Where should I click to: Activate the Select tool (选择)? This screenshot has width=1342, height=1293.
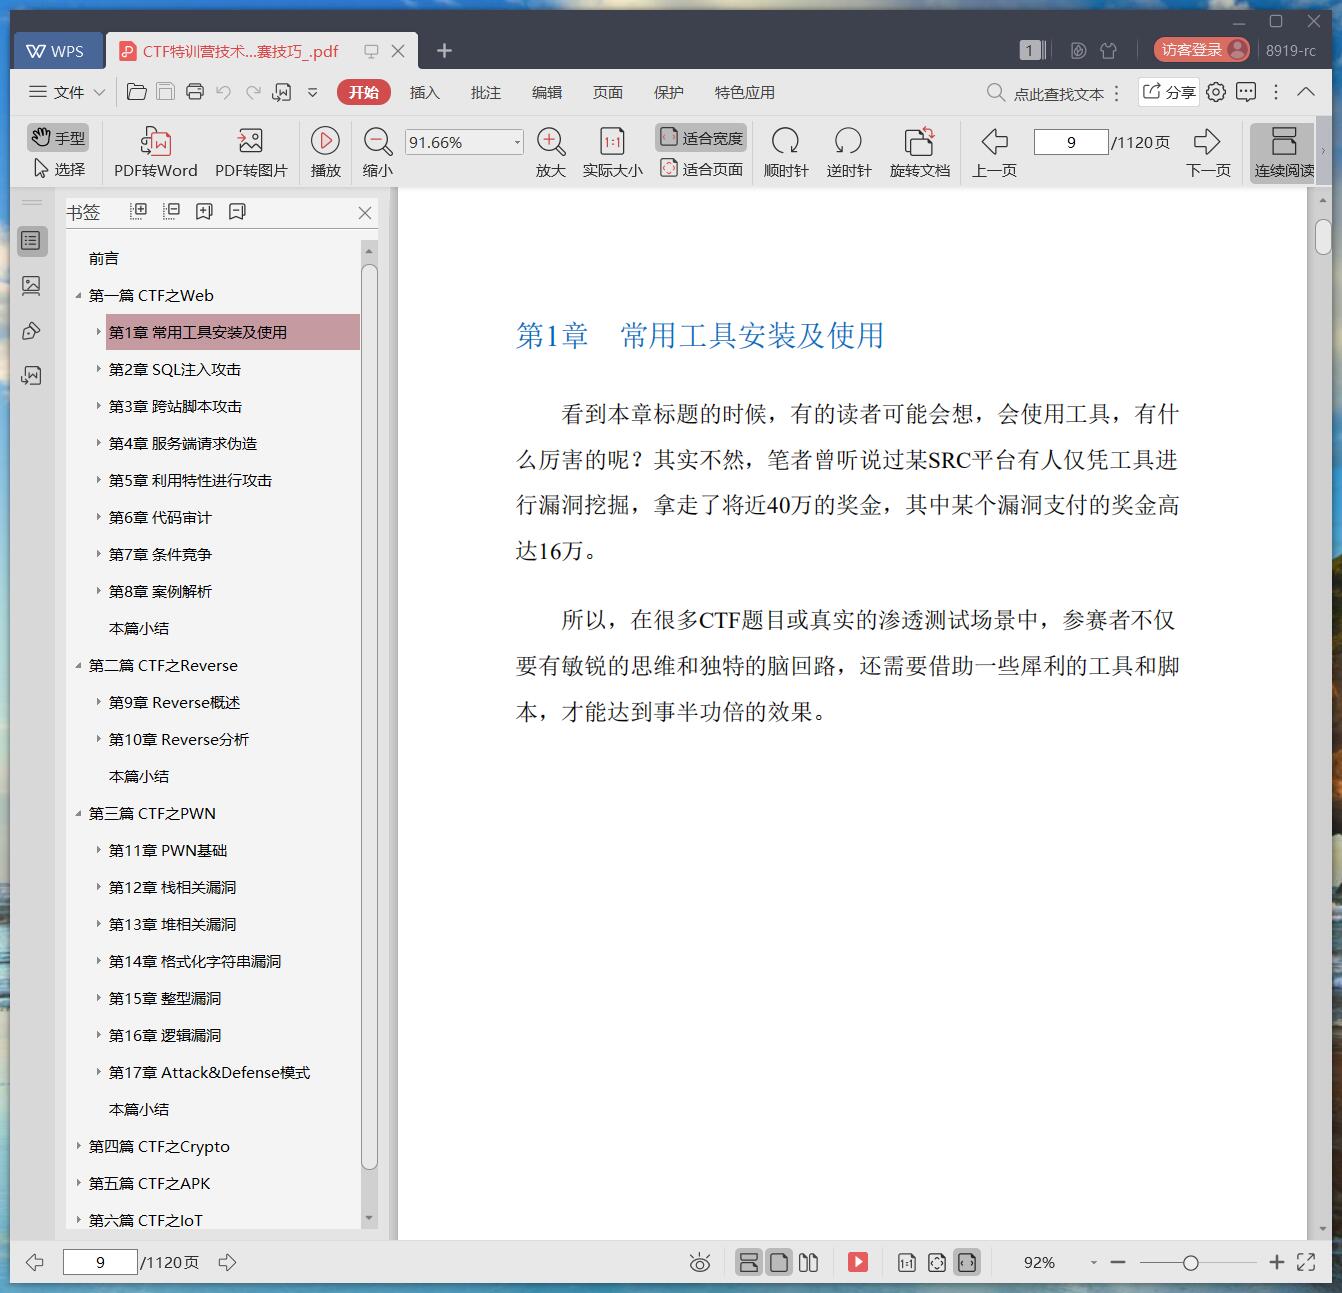pos(58,169)
